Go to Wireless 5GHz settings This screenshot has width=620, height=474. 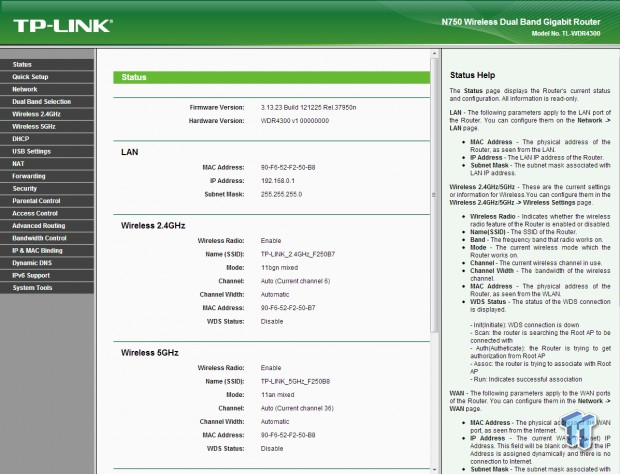(47, 127)
